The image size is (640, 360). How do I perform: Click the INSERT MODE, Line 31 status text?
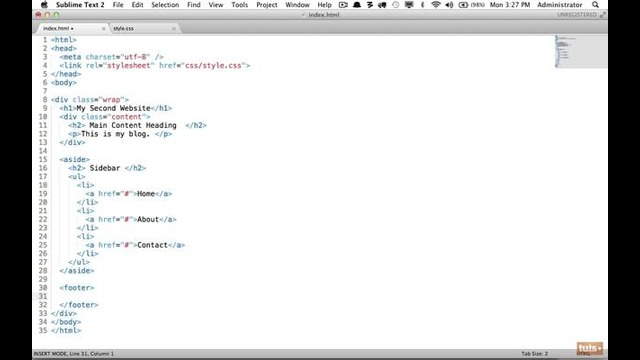(x=73, y=353)
